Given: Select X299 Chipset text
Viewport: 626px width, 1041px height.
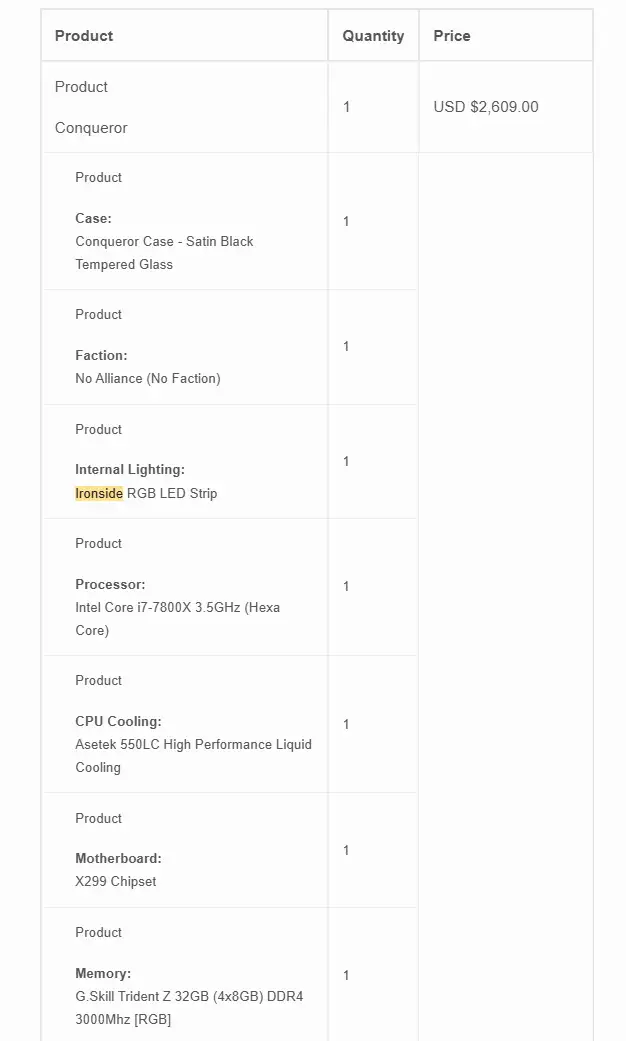Looking at the screenshot, I should click(116, 882).
